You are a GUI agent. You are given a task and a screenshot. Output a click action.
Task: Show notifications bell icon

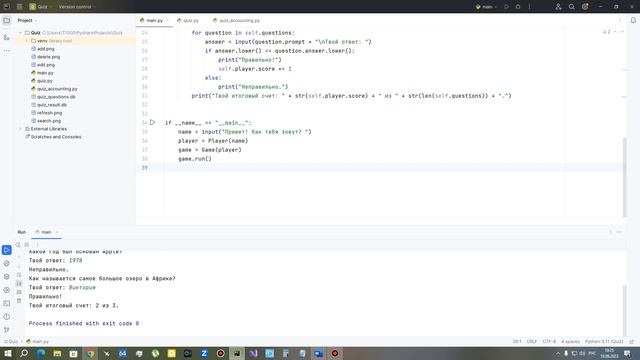[633, 20]
